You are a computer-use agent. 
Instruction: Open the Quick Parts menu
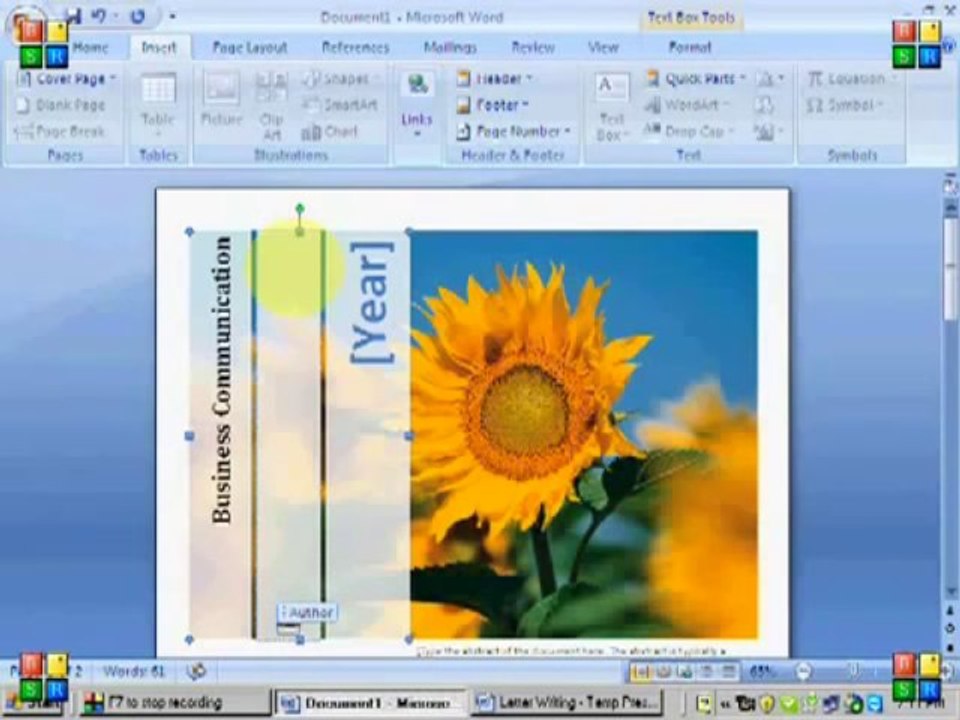coord(696,79)
